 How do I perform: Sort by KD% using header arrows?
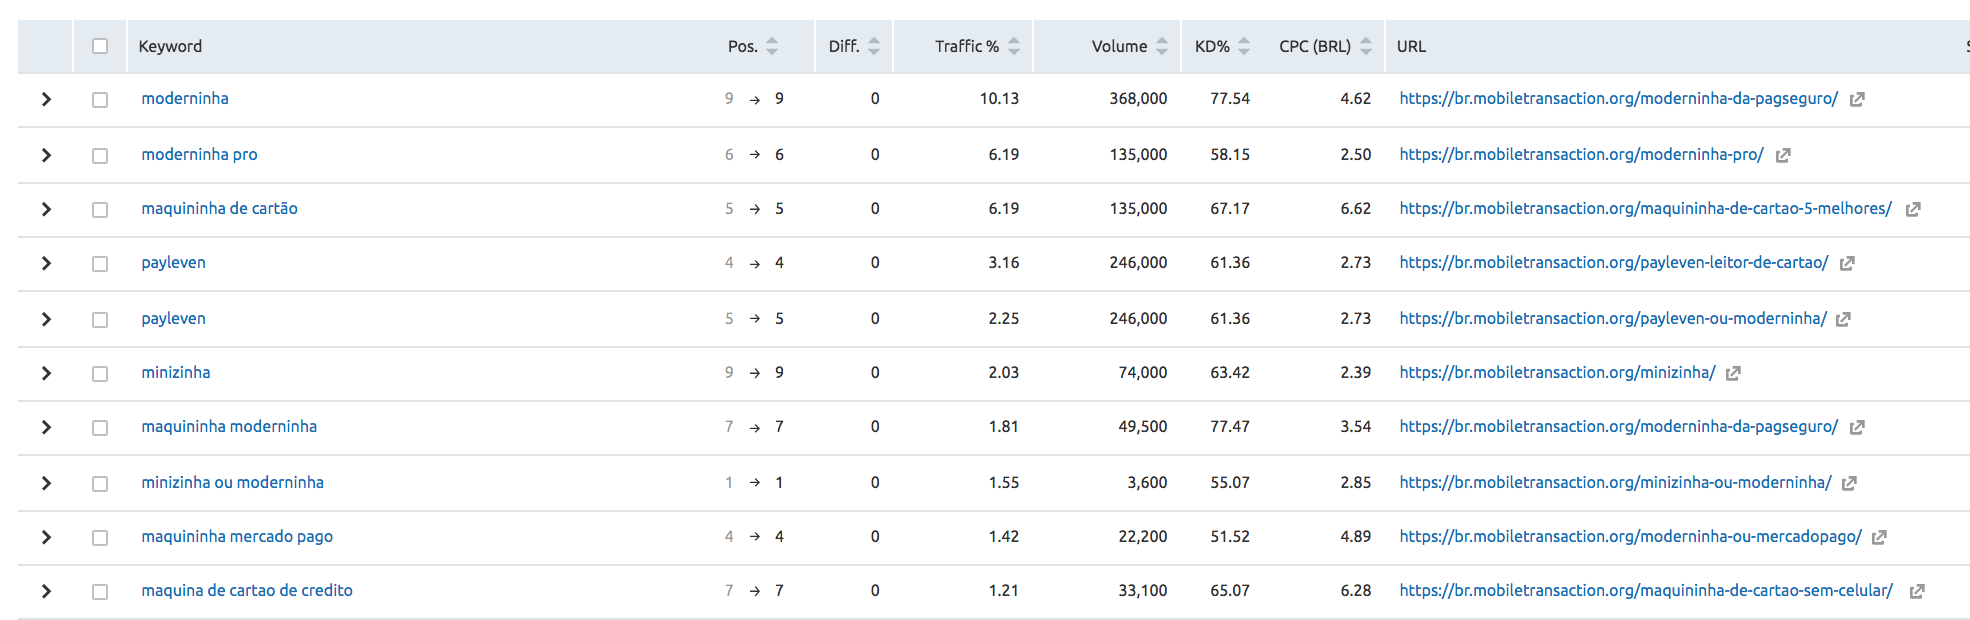click(x=1243, y=46)
